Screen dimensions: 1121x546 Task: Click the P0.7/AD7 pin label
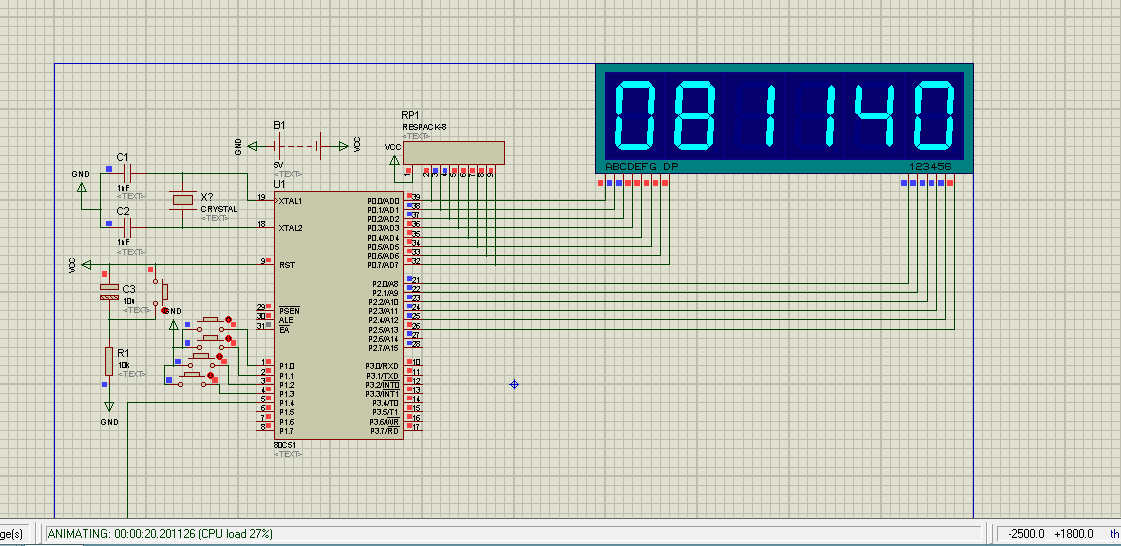(383, 265)
